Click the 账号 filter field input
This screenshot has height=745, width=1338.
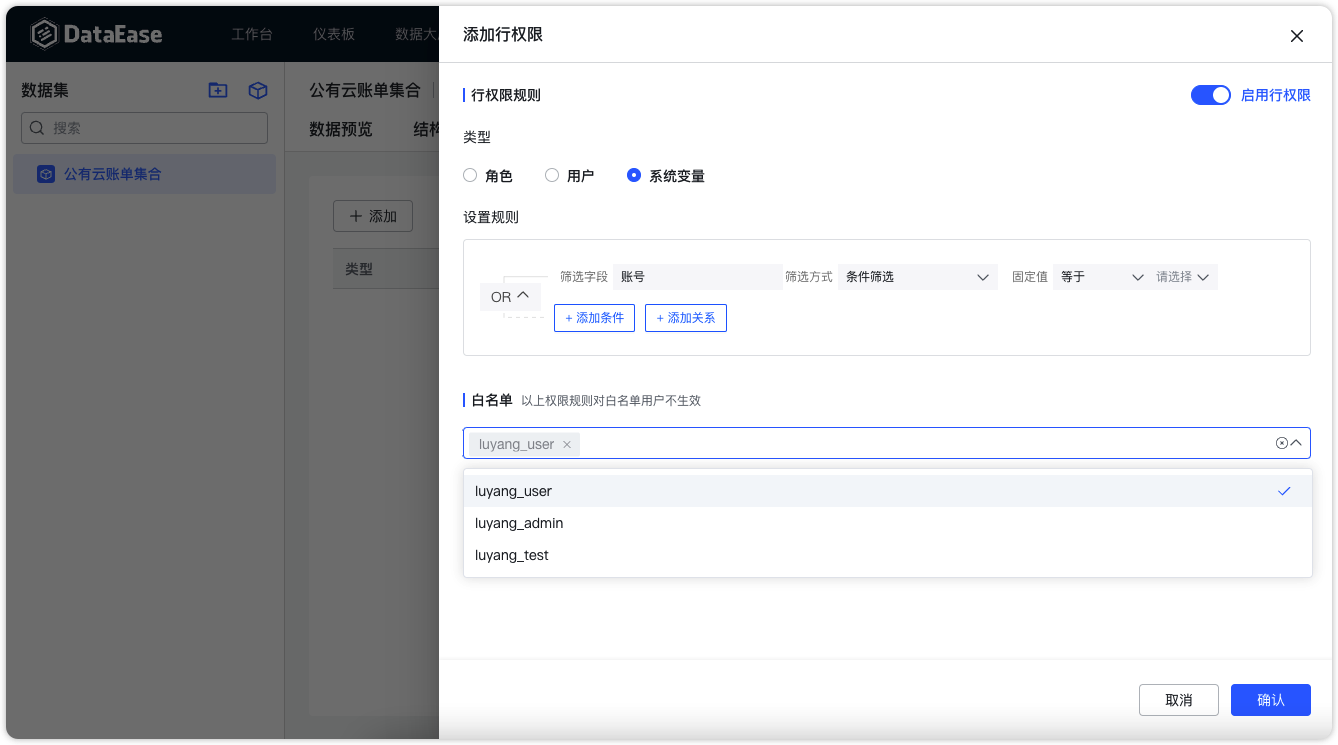pyautogui.click(x=698, y=277)
